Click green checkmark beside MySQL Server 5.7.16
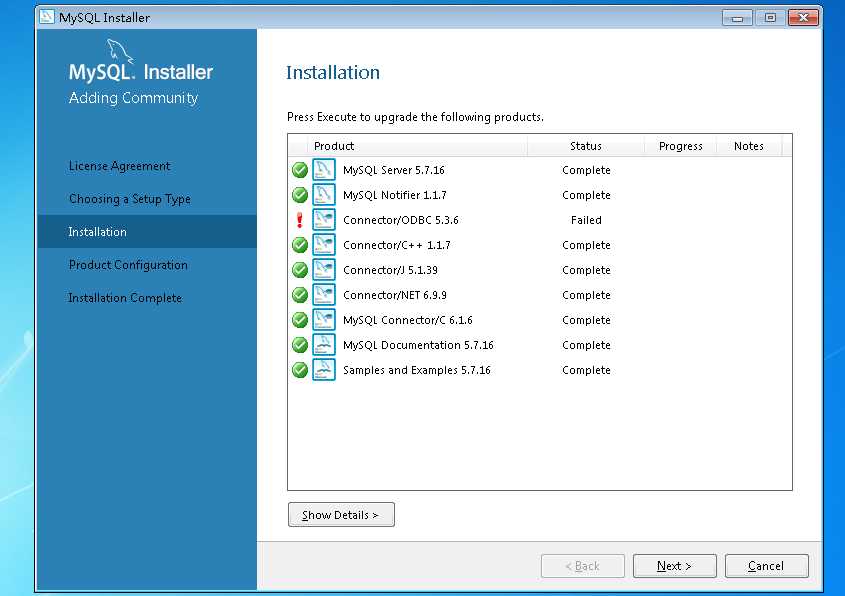Viewport: 845px width, 596px height. [300, 170]
